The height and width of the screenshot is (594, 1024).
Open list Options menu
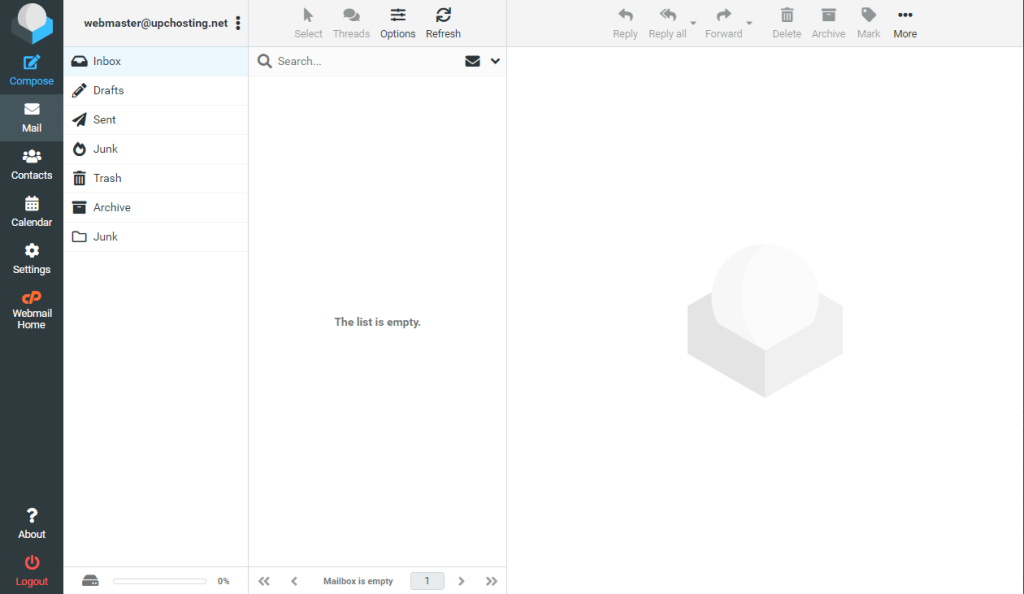(x=398, y=15)
